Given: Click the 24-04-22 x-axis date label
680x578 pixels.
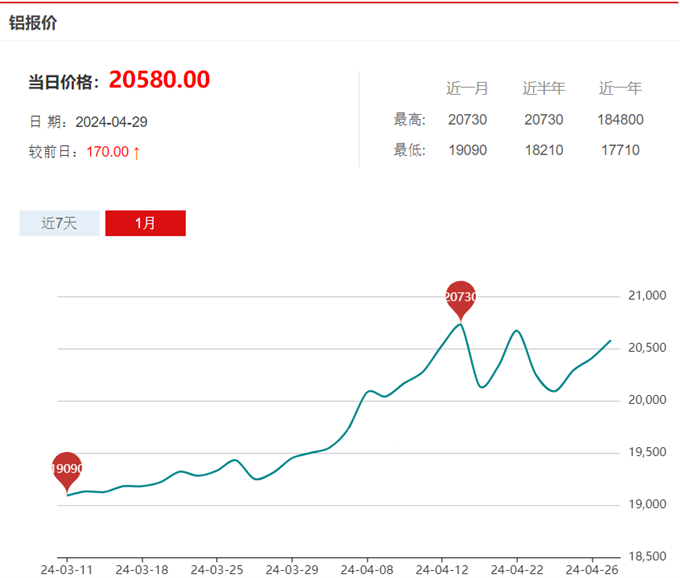Looking at the screenshot, I should click(x=517, y=569).
